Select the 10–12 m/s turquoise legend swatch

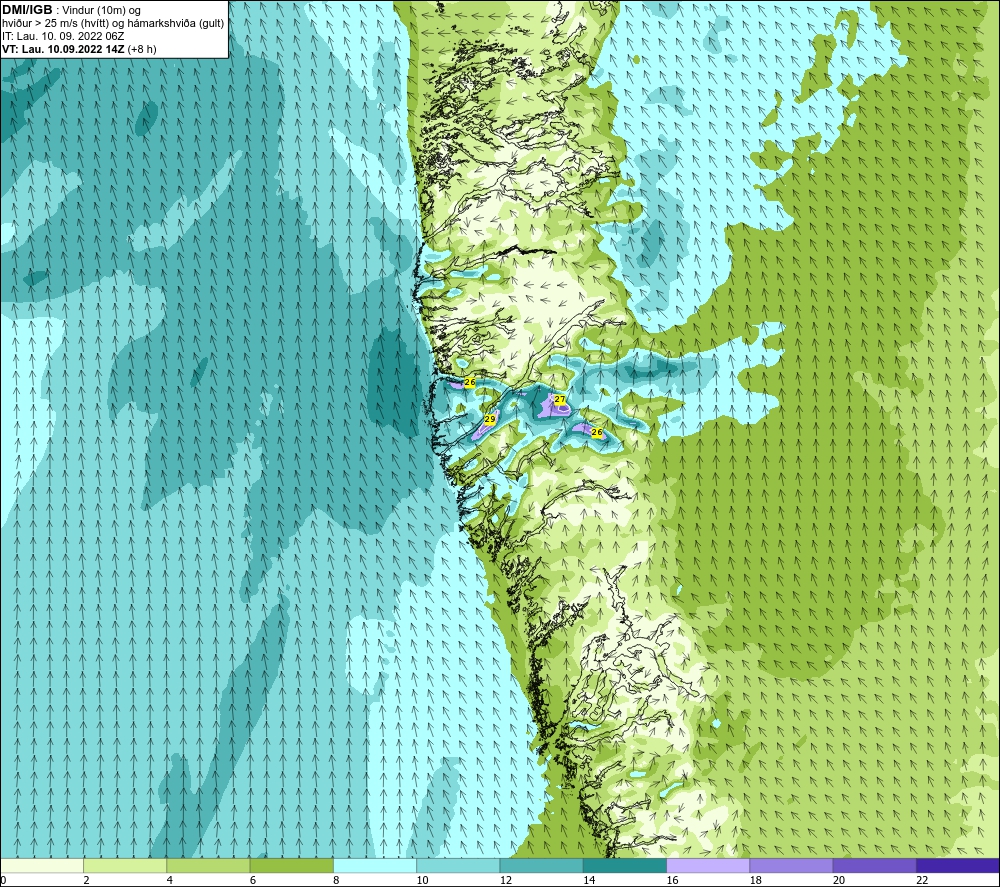pos(458,865)
